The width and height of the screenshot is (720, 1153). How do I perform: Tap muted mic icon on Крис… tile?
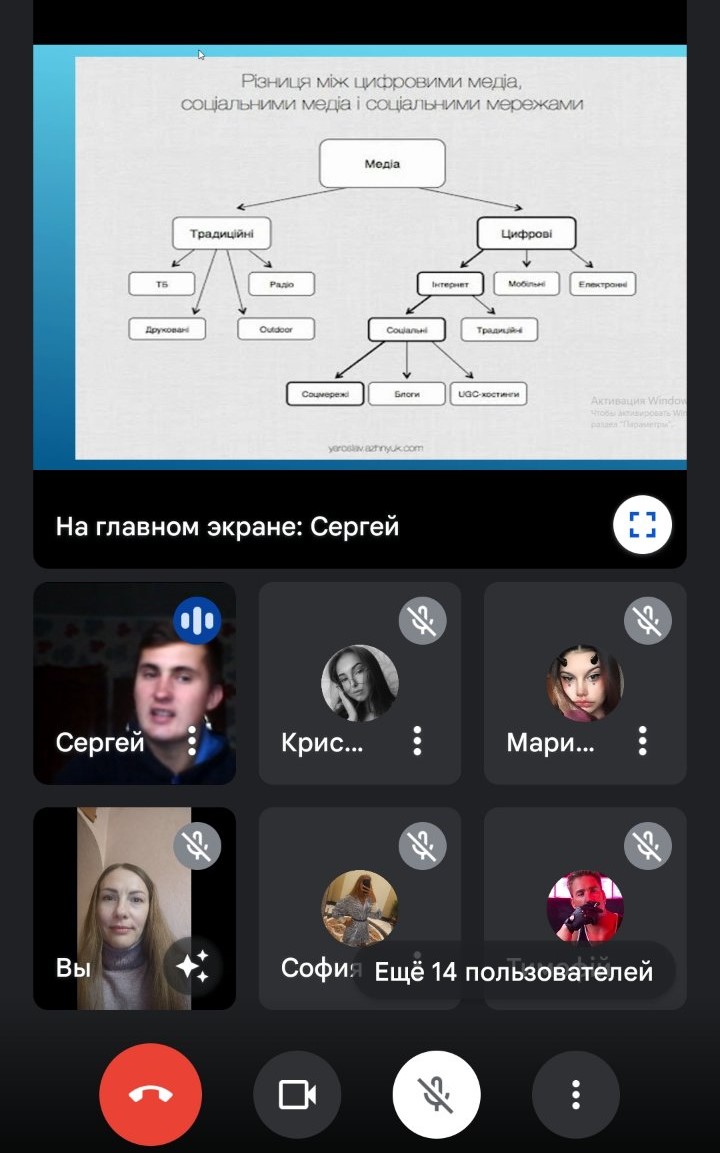coord(422,621)
